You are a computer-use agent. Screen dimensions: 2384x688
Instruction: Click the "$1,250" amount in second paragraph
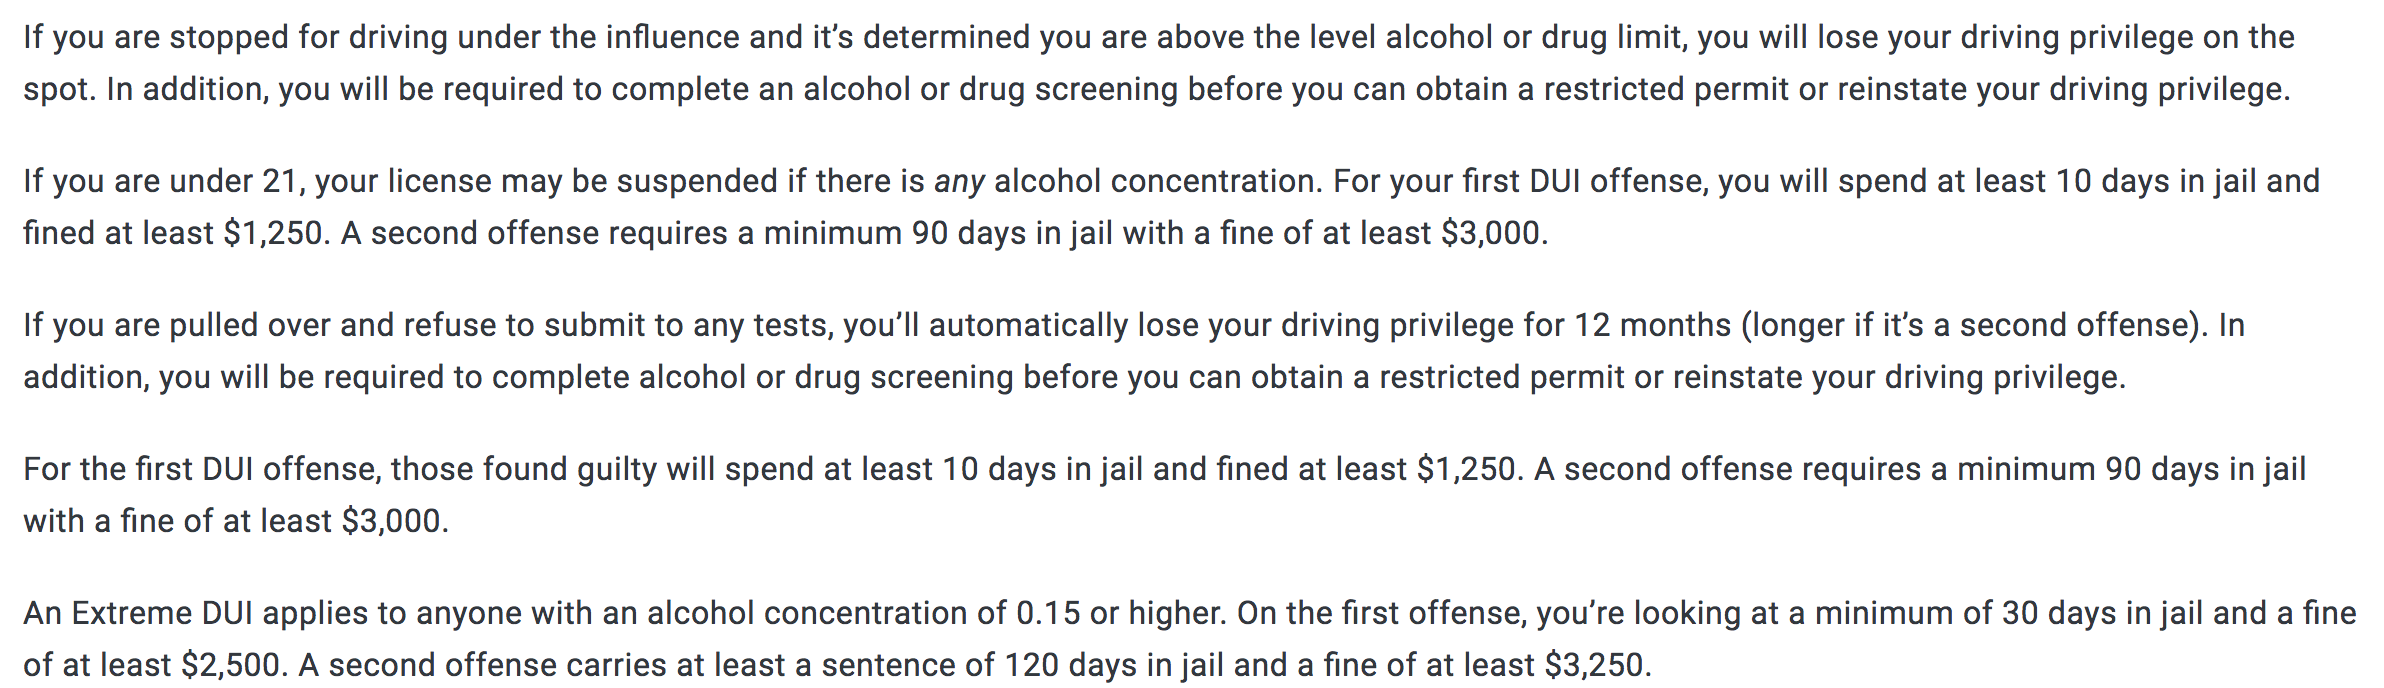273,233
